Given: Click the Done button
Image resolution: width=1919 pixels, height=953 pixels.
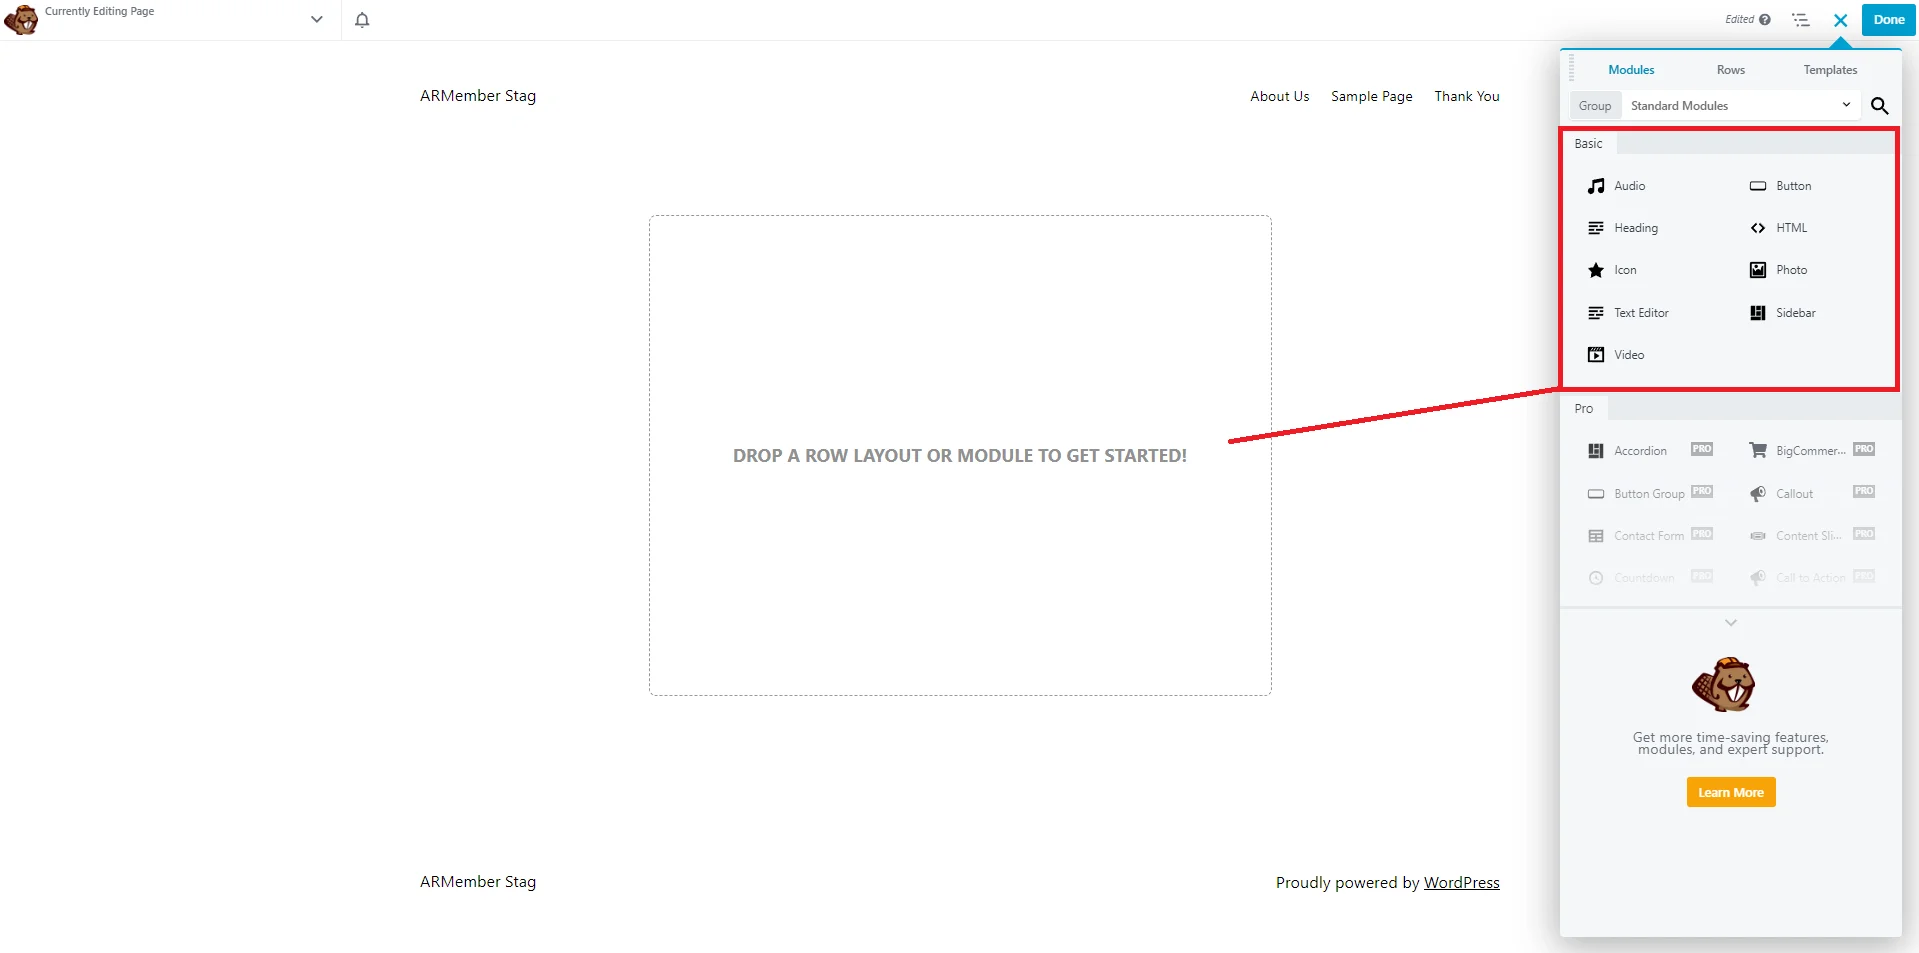Looking at the screenshot, I should (1888, 20).
